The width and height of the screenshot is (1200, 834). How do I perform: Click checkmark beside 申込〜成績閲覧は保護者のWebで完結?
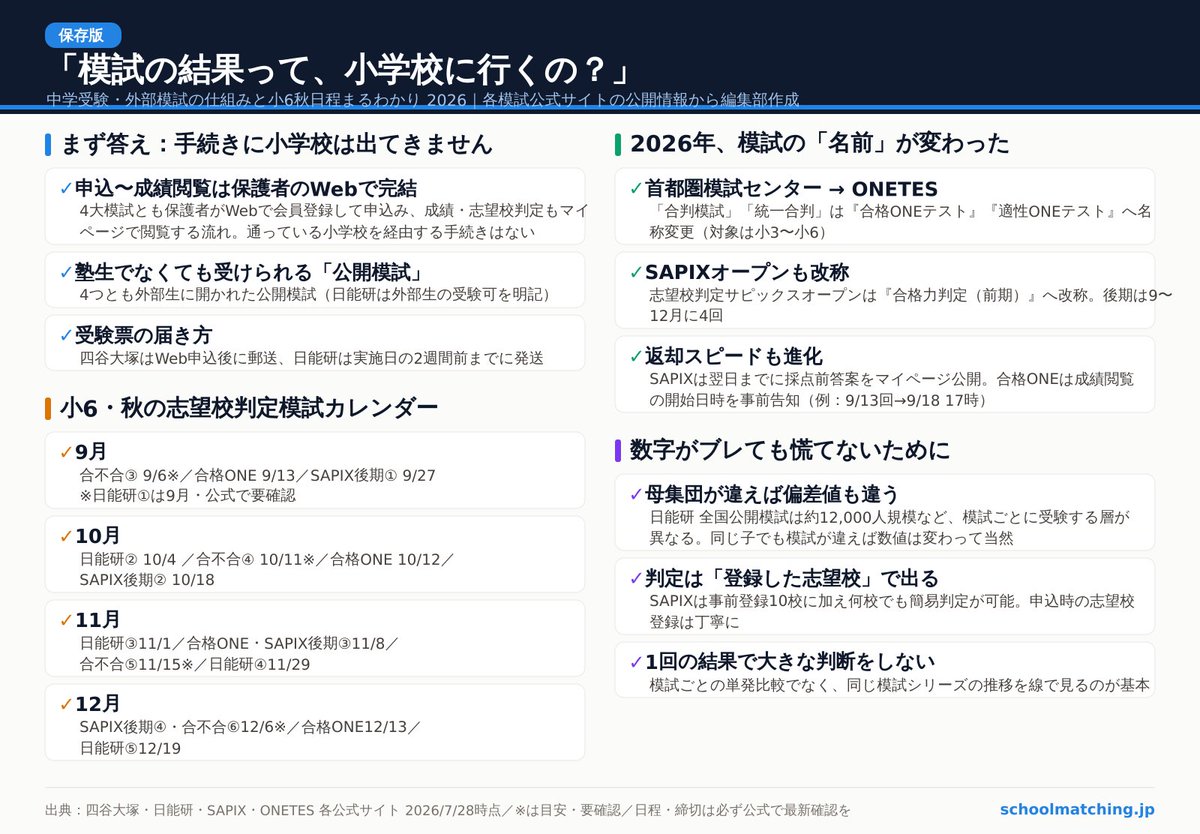[66, 189]
